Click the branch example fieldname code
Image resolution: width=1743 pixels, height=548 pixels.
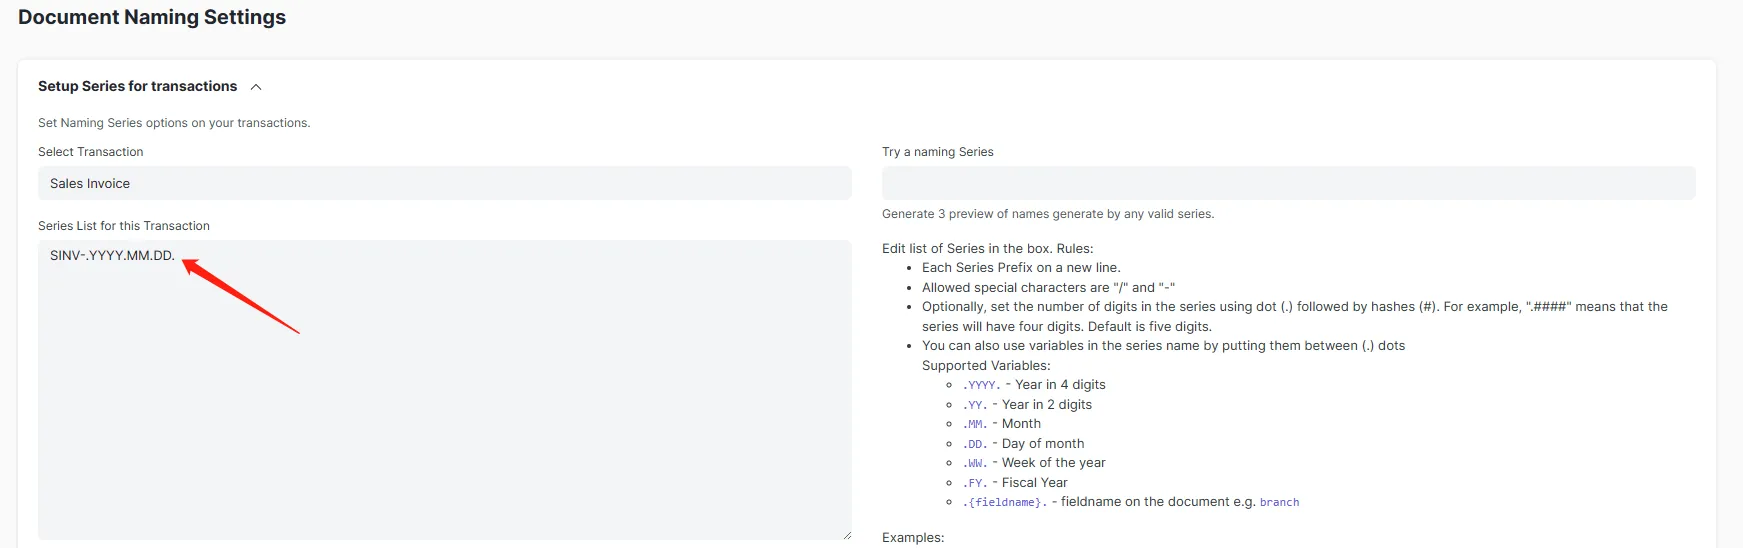point(1279,502)
